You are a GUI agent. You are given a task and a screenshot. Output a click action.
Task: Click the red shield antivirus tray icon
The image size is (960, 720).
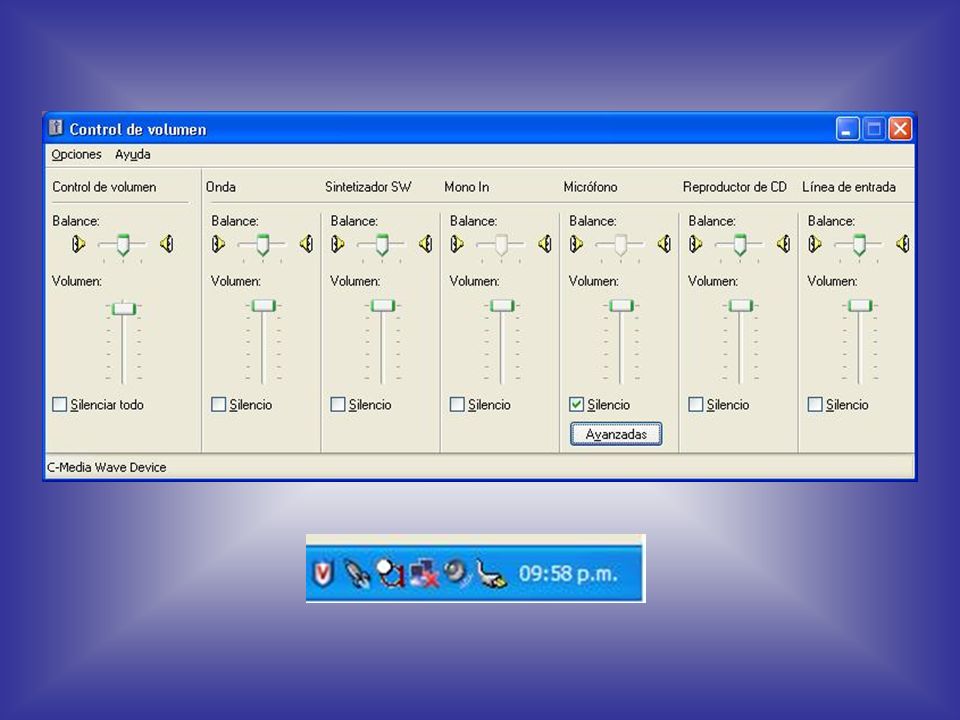pyautogui.click(x=323, y=574)
